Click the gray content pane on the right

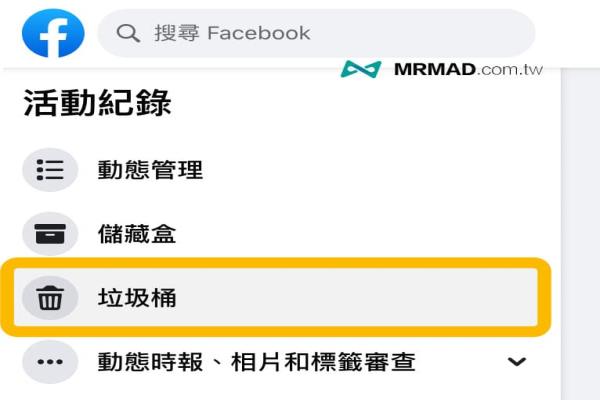580,234
